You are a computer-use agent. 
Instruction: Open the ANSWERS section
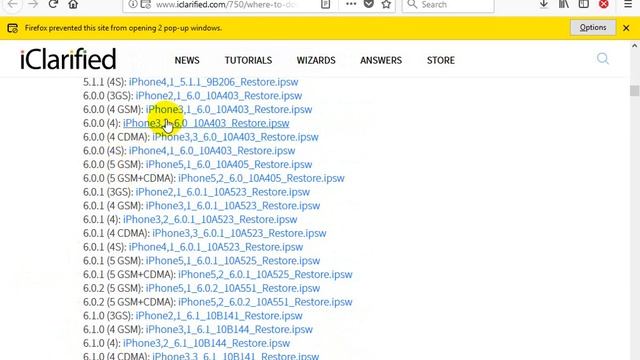coord(381,60)
